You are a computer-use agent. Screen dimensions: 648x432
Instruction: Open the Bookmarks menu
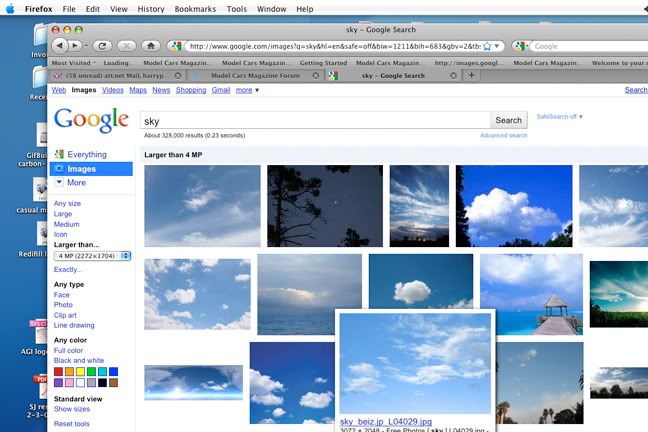195,9
